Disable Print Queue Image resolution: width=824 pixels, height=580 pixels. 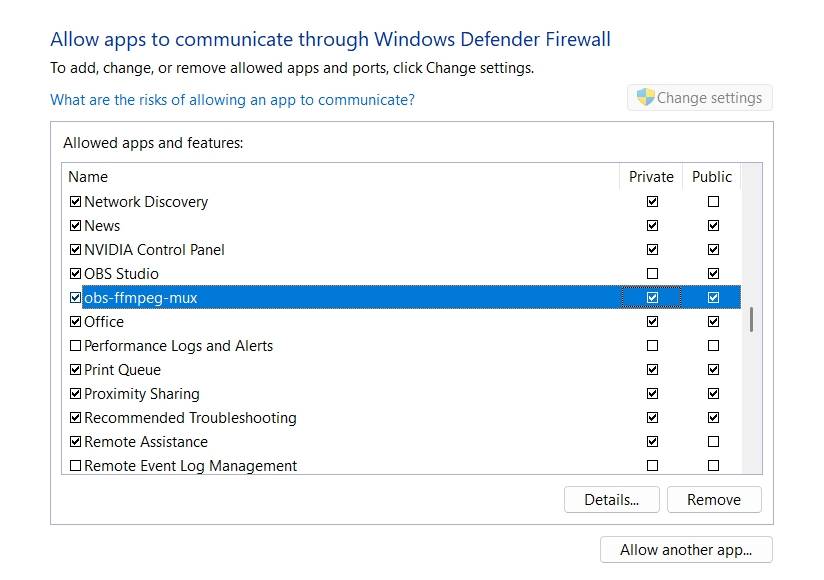pos(75,369)
